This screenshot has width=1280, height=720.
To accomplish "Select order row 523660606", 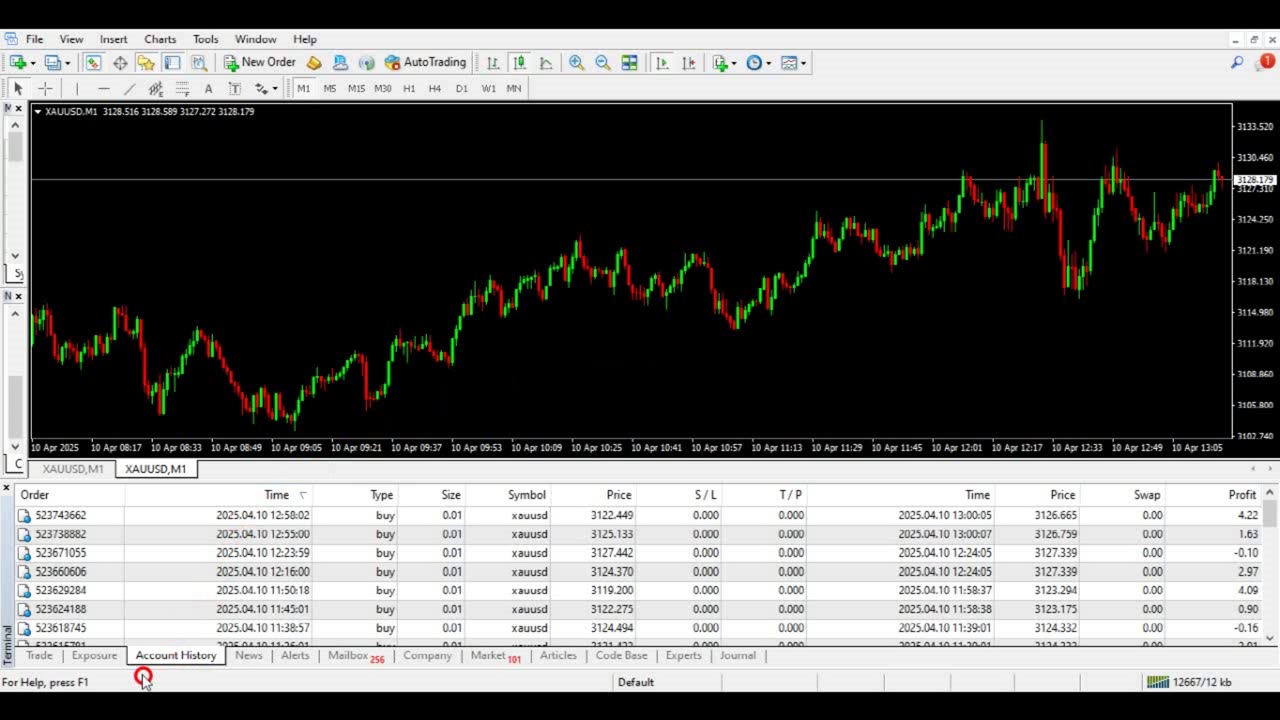I will point(639,572).
